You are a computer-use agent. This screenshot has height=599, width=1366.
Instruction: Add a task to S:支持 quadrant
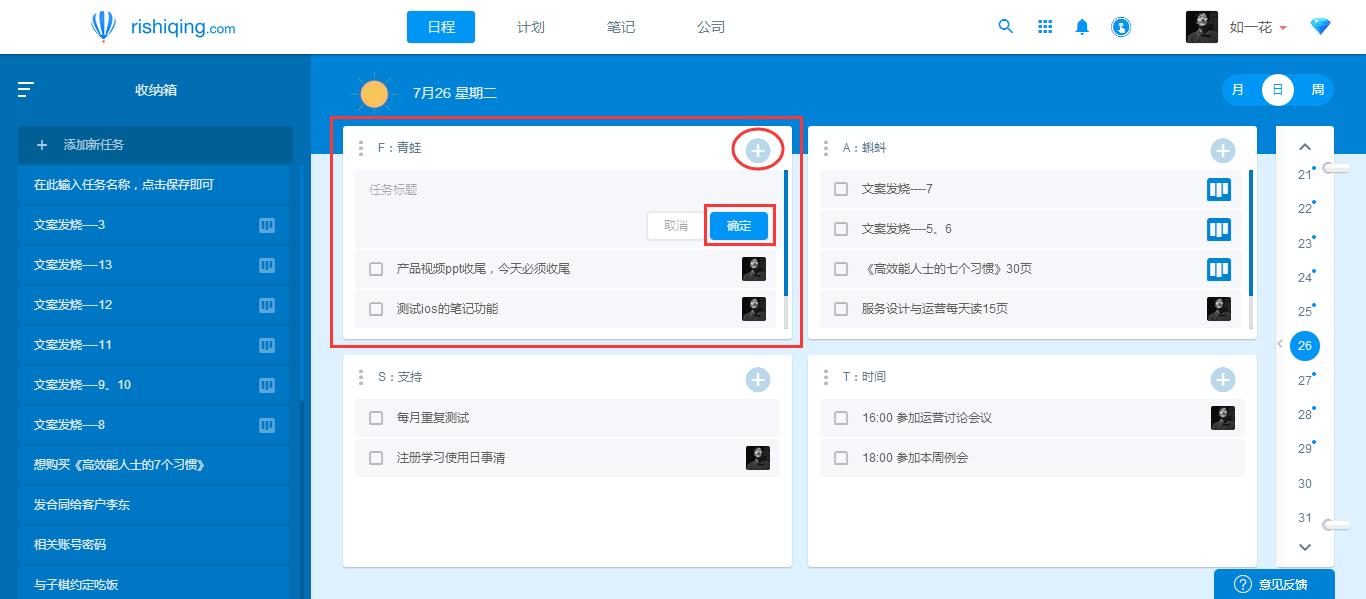758,379
